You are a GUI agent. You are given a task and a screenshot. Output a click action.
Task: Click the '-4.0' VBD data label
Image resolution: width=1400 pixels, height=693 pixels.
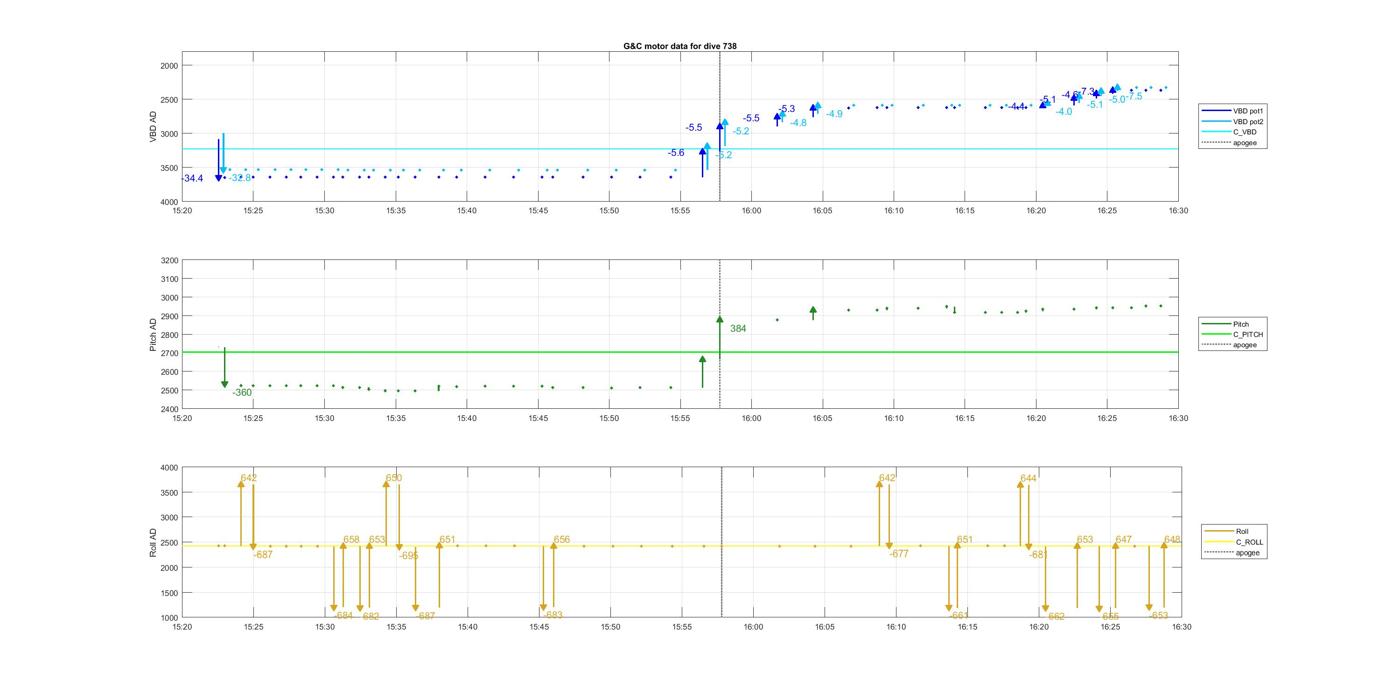1063,112
